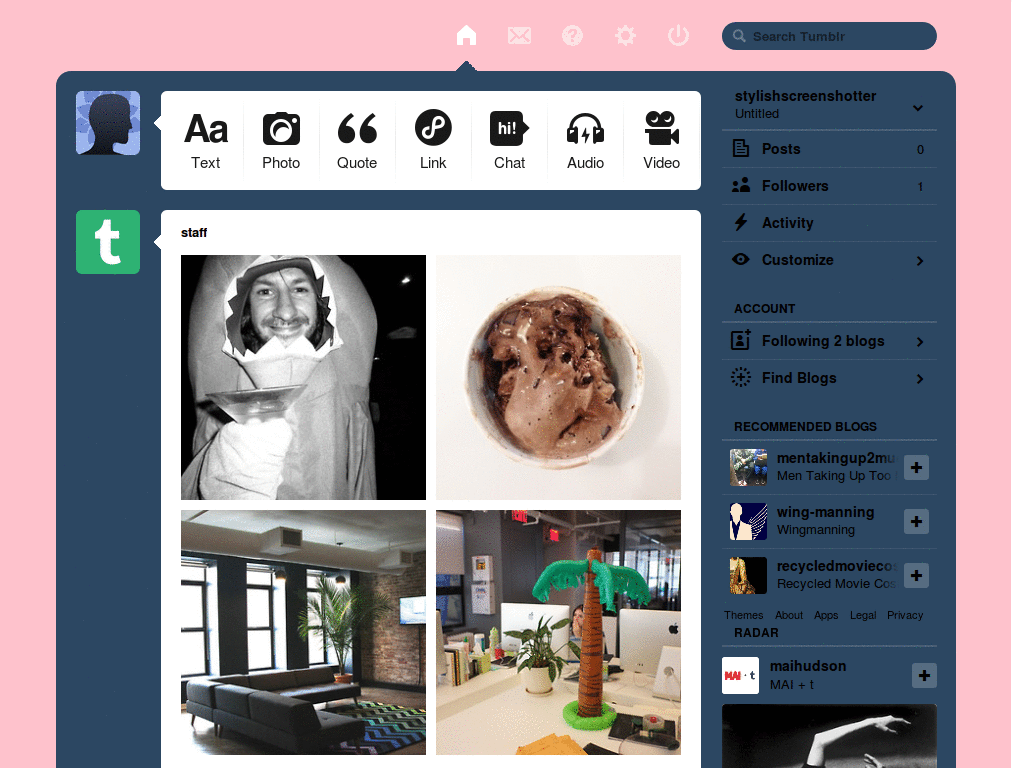Open the Help question mark icon

click(572, 35)
